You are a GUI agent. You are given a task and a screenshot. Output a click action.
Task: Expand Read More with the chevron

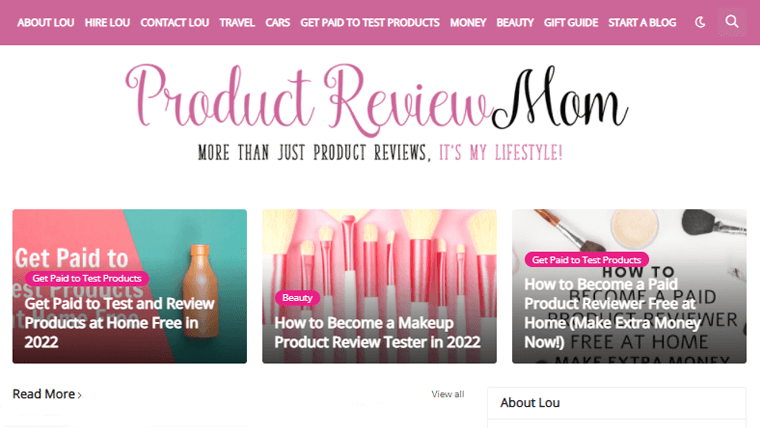point(47,394)
